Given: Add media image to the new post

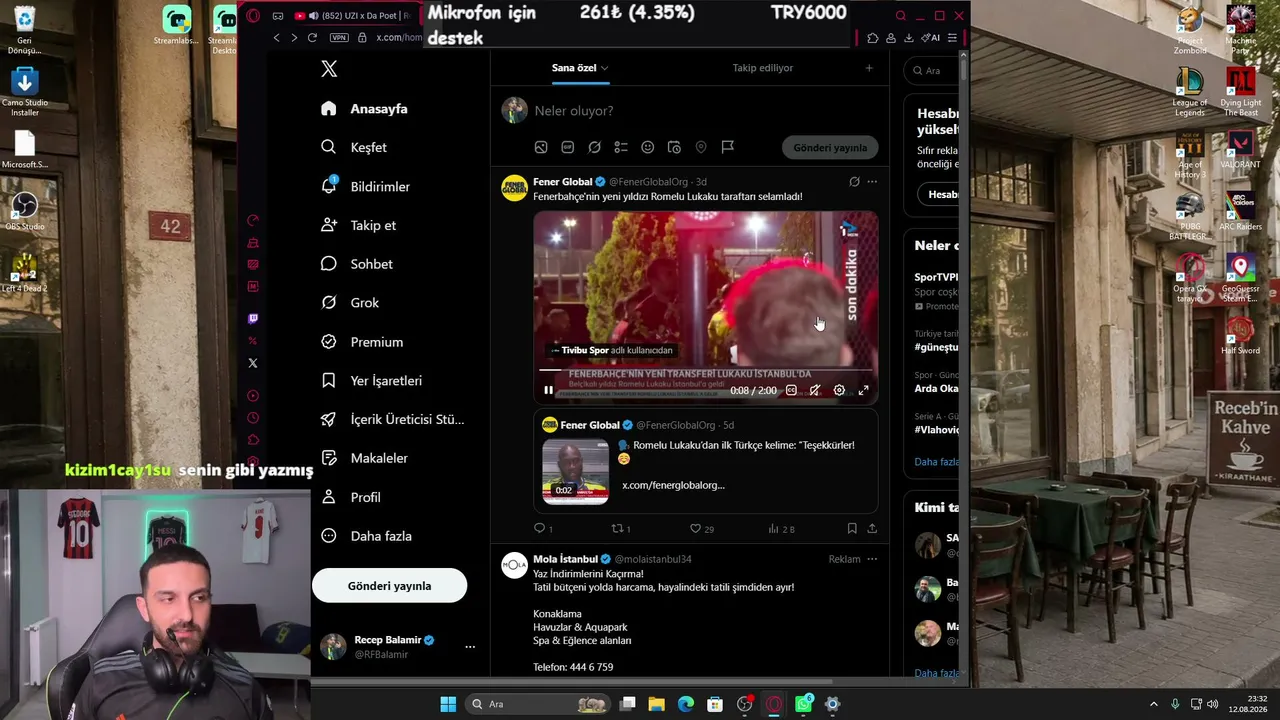Looking at the screenshot, I should pos(541,147).
